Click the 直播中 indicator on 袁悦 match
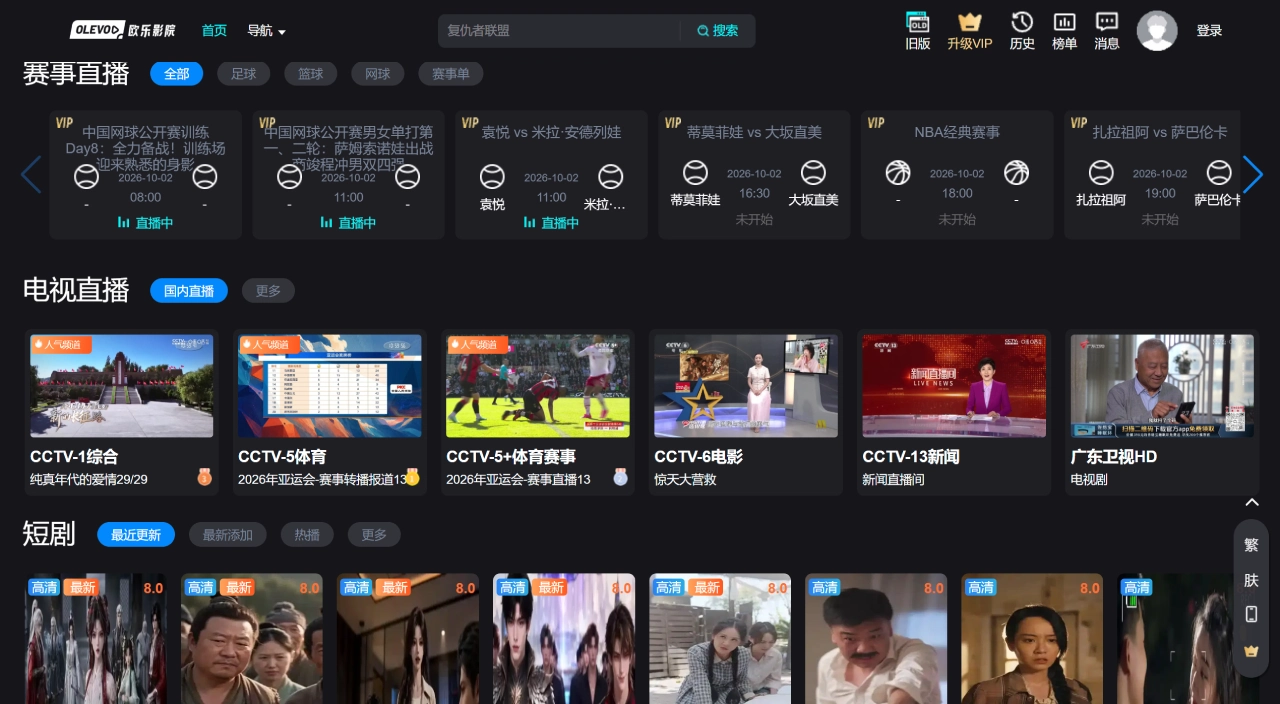The width and height of the screenshot is (1280, 704). point(551,223)
